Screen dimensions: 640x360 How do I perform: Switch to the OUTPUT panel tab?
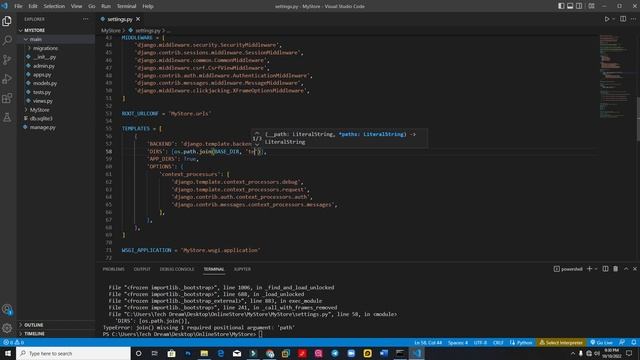142,269
